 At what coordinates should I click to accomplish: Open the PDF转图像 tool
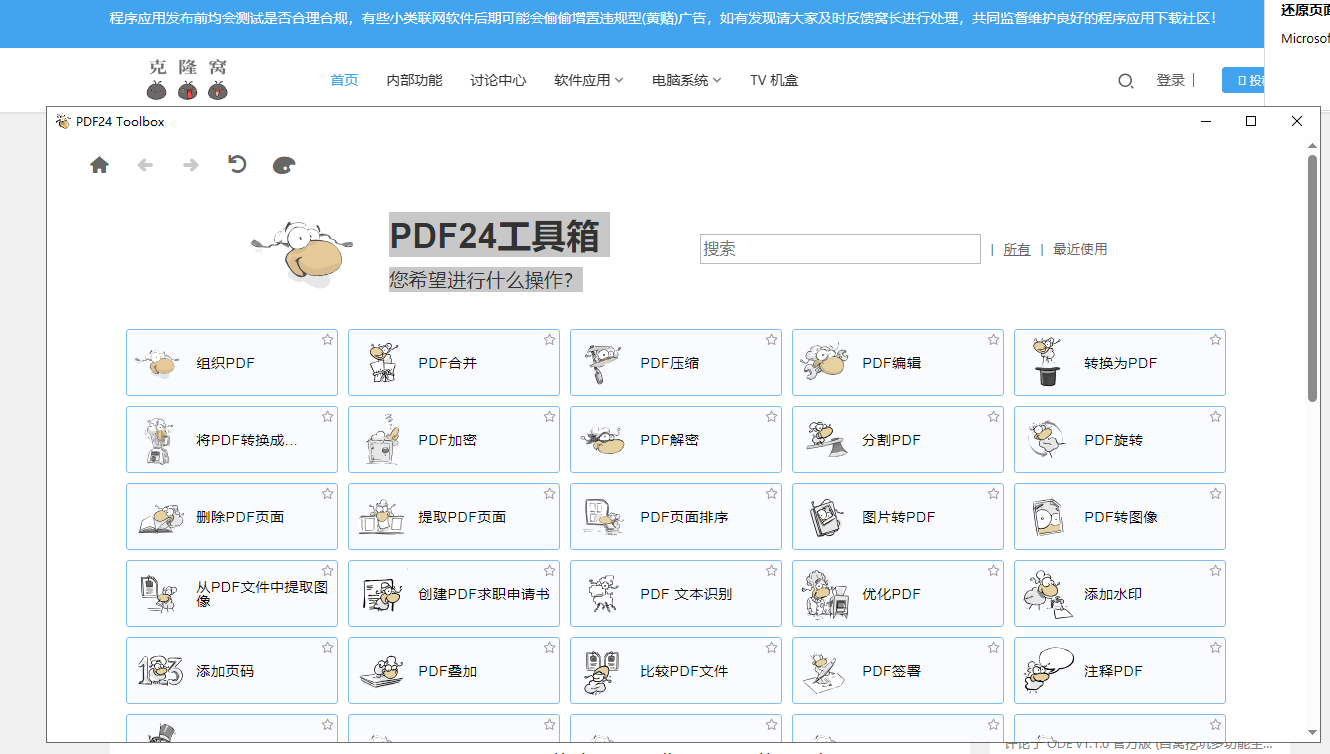pos(1120,517)
